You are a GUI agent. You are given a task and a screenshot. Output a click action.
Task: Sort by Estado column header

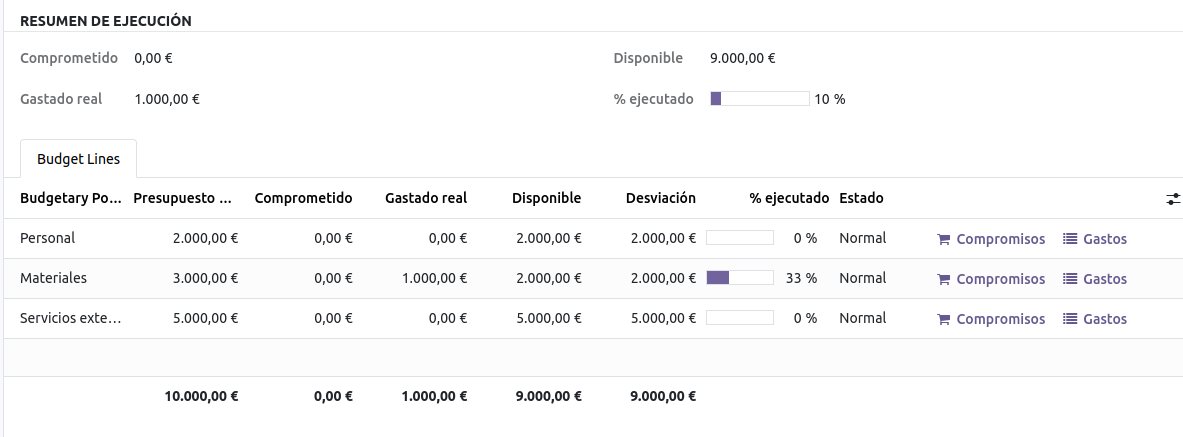[x=861, y=198]
